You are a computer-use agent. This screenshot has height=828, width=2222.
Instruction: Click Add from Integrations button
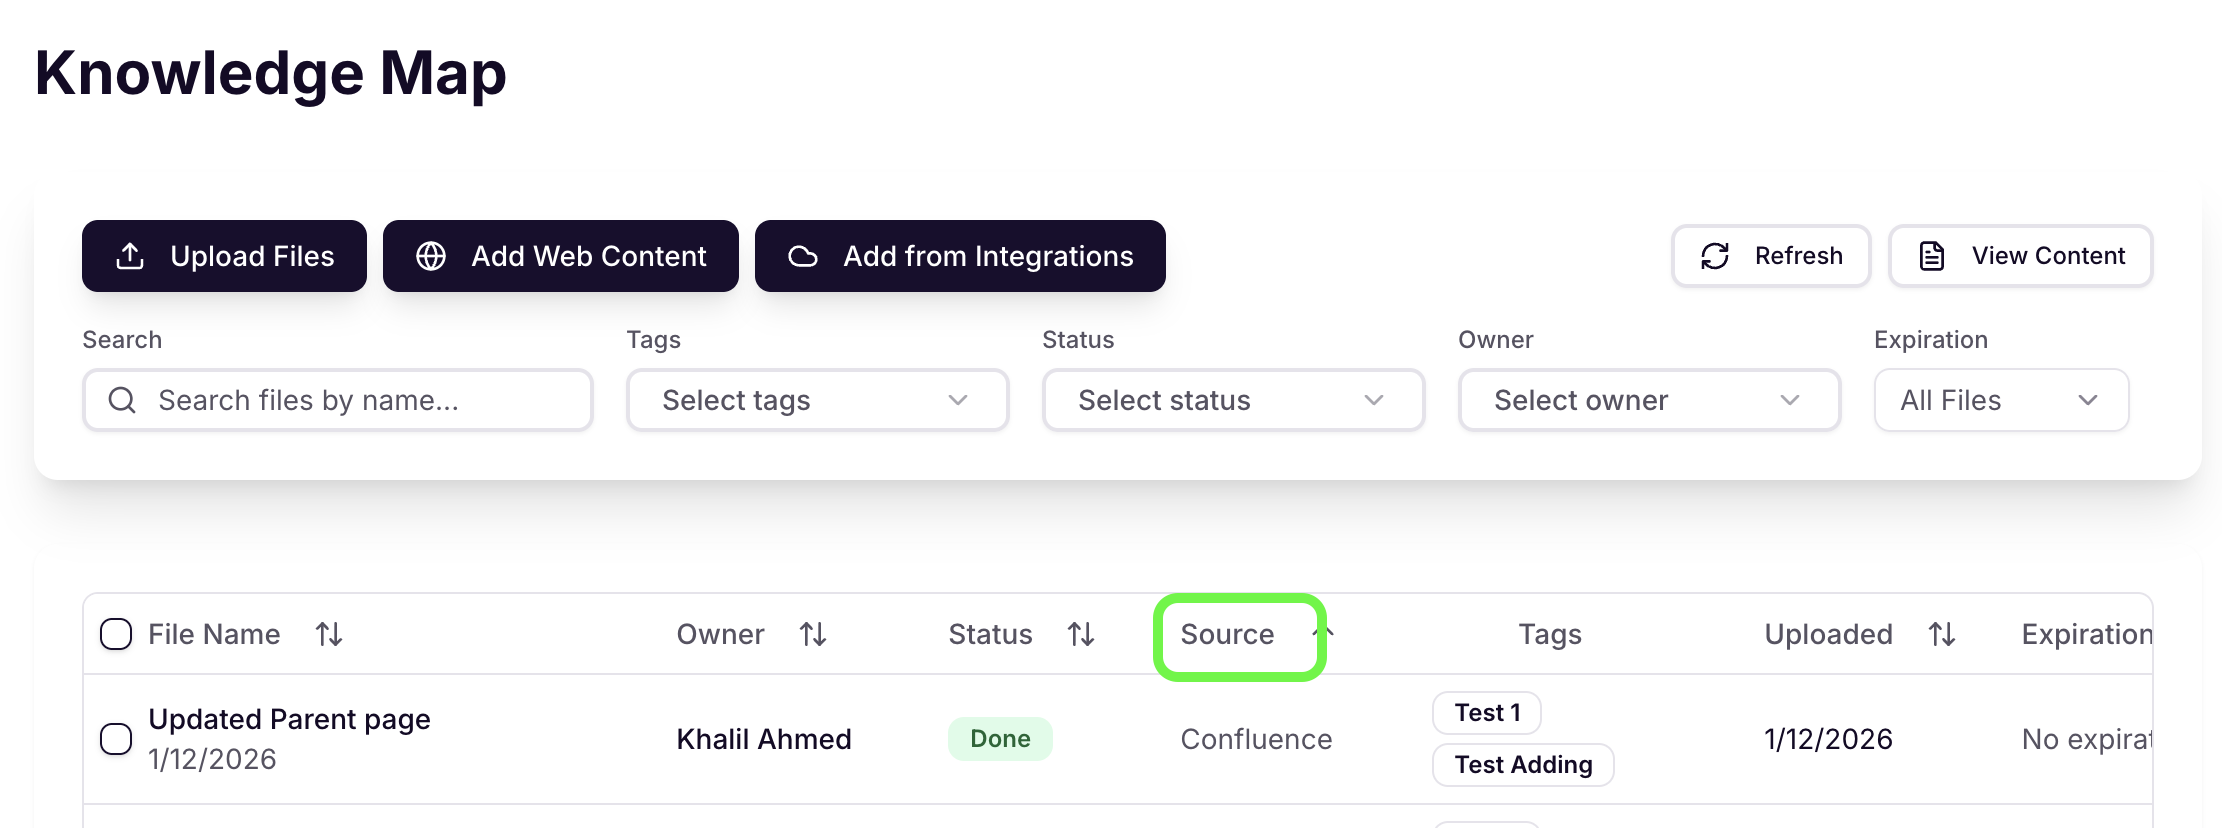[x=960, y=256]
